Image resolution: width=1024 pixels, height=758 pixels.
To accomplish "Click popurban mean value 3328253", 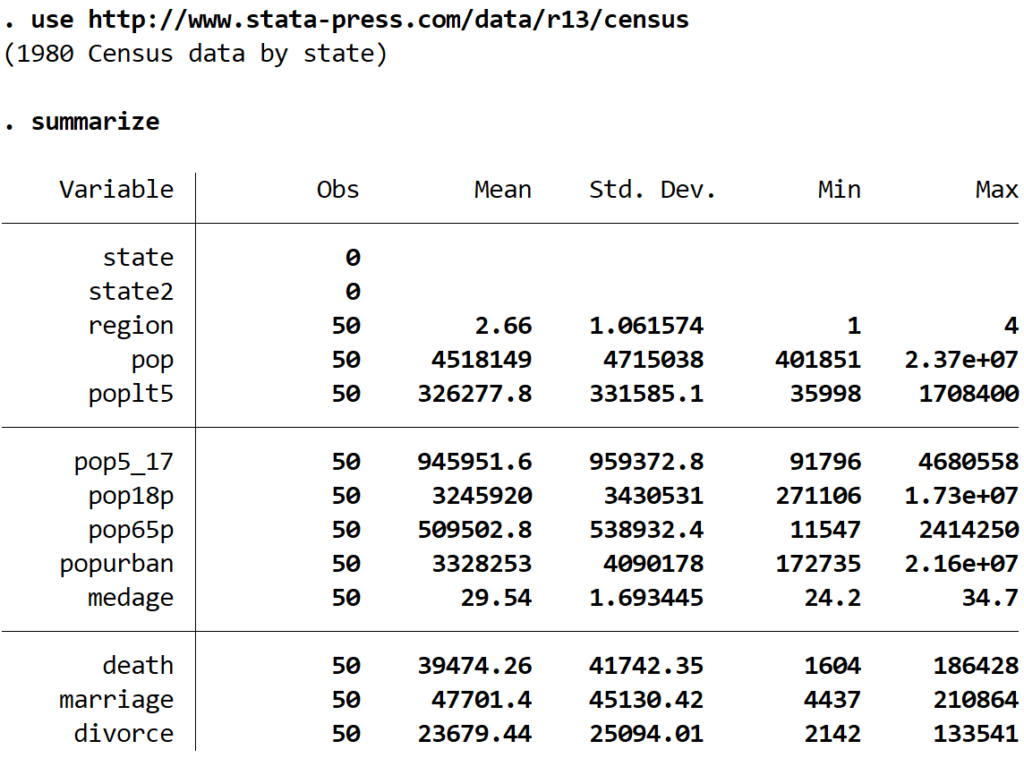I will click(482, 563).
